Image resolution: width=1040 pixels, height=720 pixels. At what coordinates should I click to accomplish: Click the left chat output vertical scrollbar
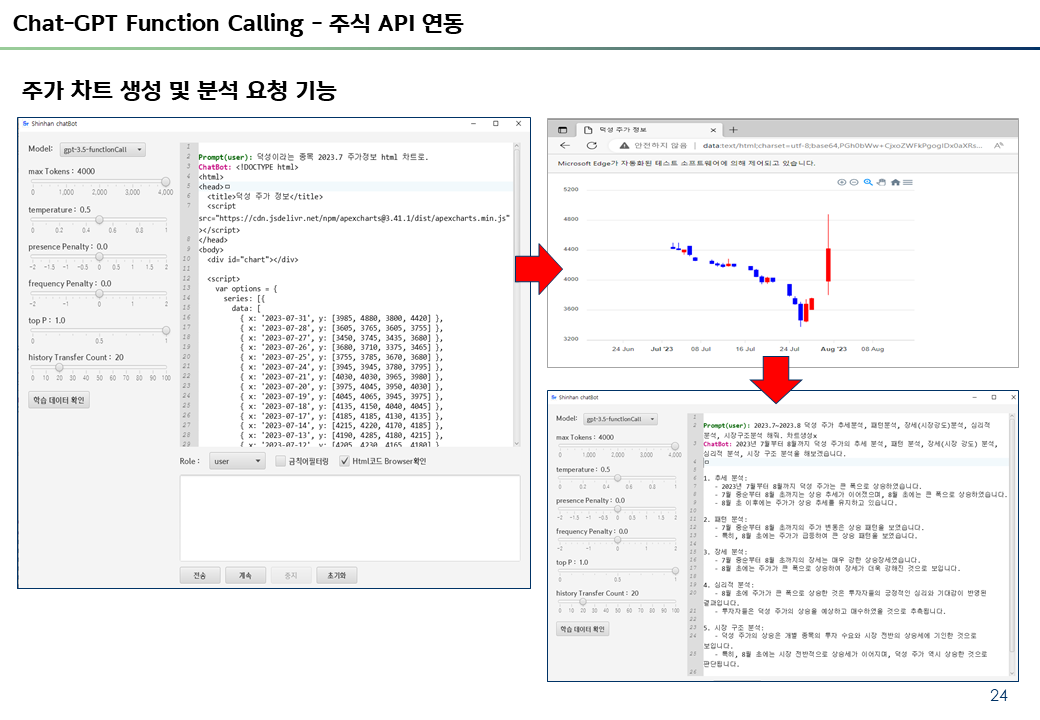(x=517, y=295)
